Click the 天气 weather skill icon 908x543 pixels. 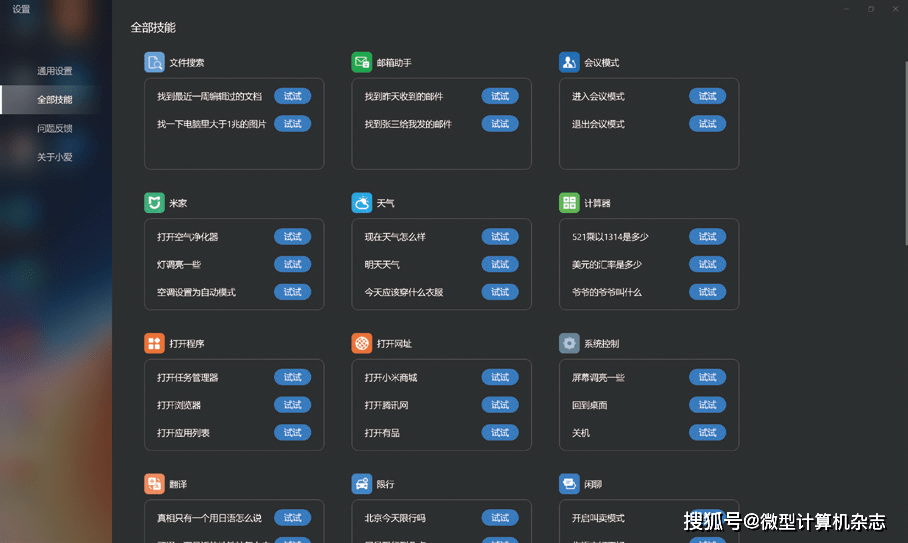tap(362, 203)
